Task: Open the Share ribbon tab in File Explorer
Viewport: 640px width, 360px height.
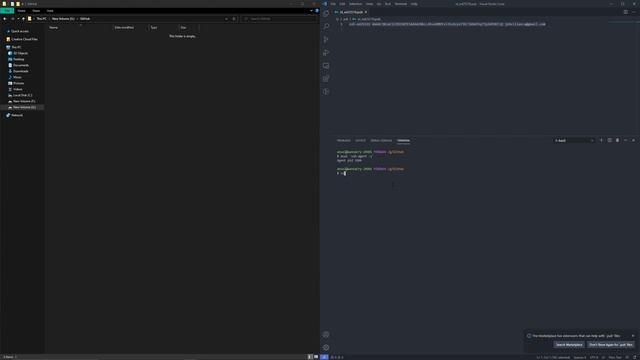Action: click(x=36, y=11)
